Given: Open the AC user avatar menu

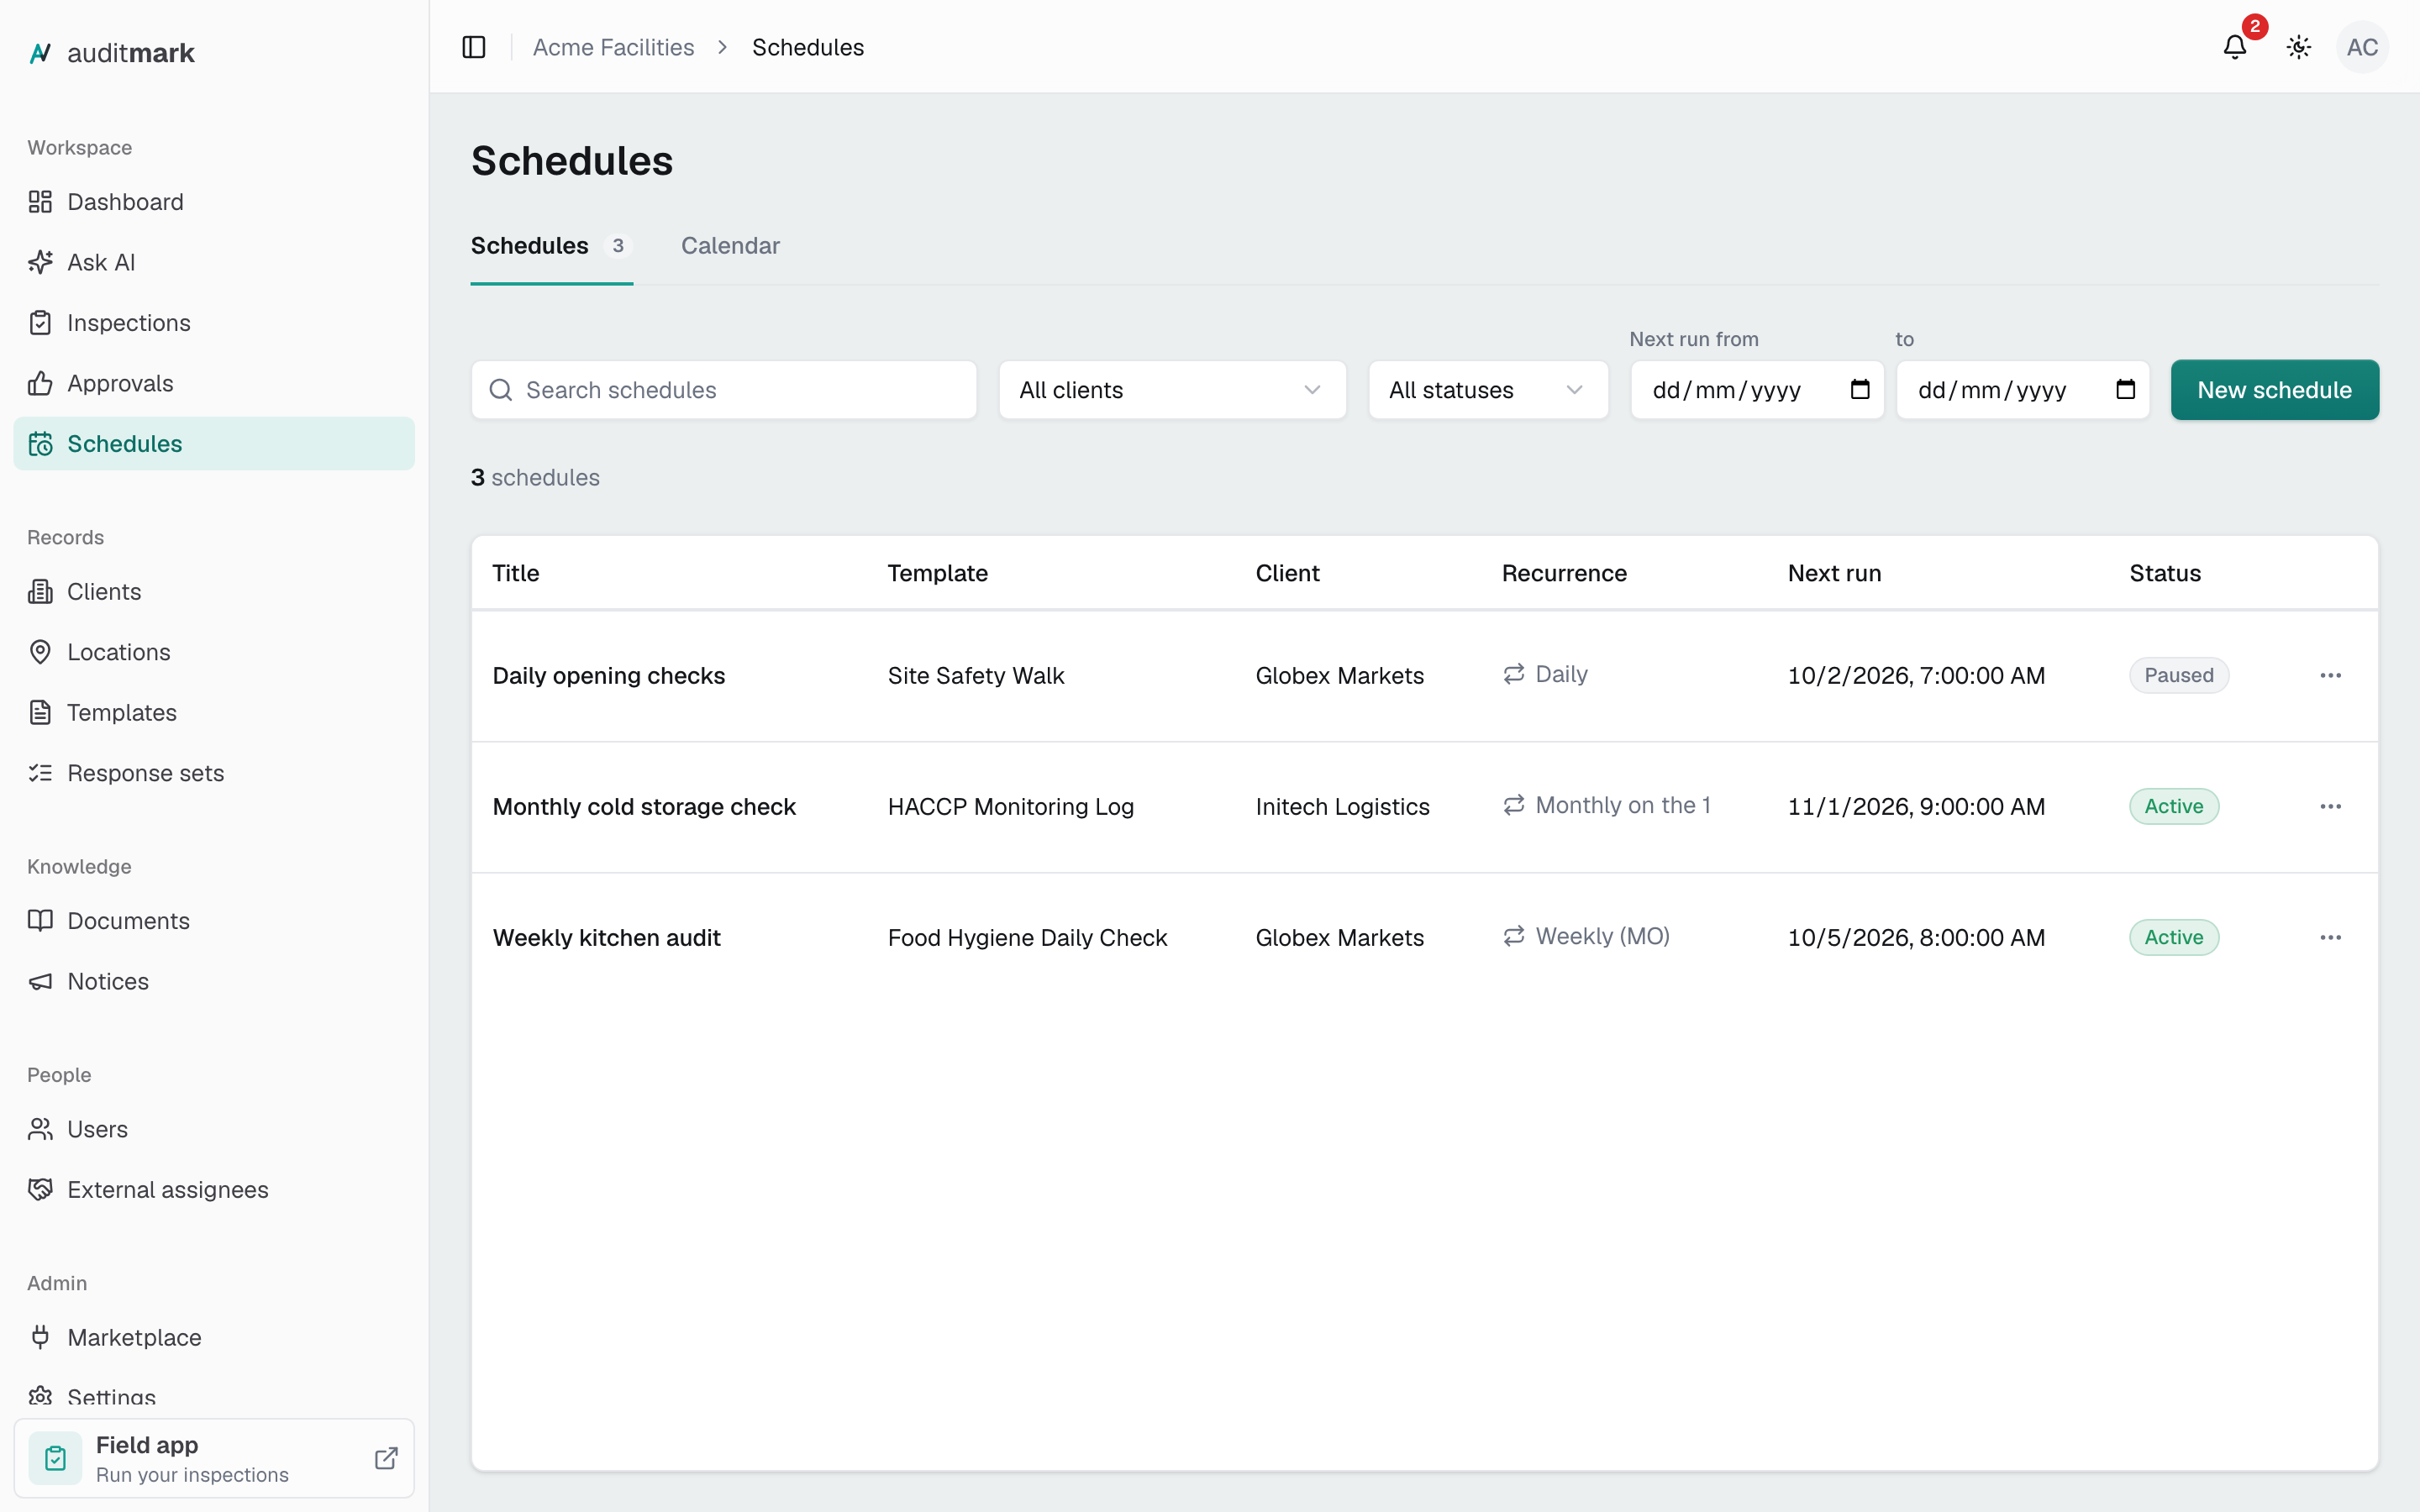Looking at the screenshot, I should [2362, 47].
